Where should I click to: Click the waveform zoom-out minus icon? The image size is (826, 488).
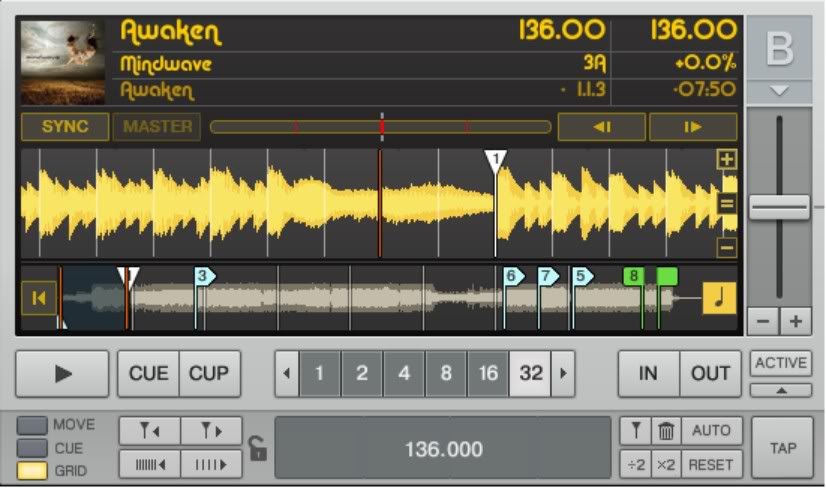[x=727, y=248]
